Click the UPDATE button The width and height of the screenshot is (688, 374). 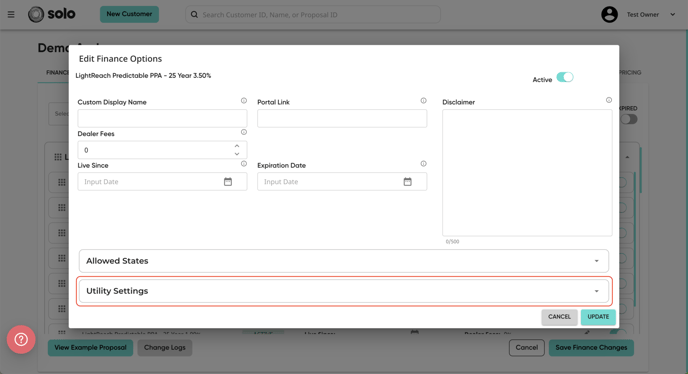click(x=598, y=317)
